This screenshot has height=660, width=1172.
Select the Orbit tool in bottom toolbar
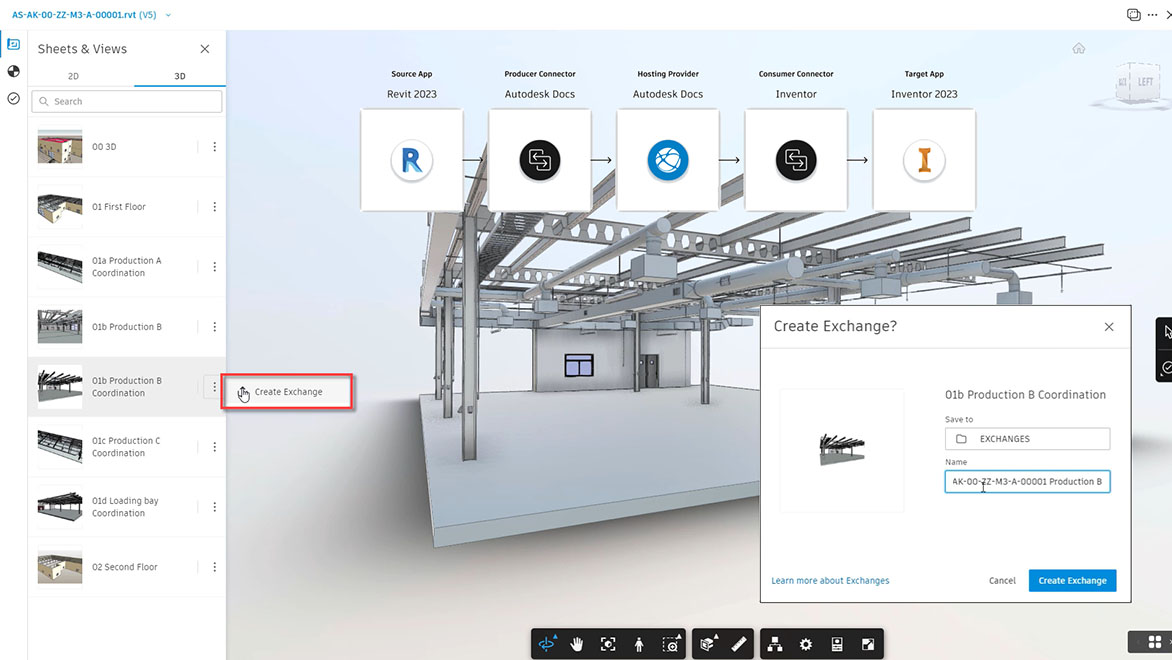pos(547,644)
